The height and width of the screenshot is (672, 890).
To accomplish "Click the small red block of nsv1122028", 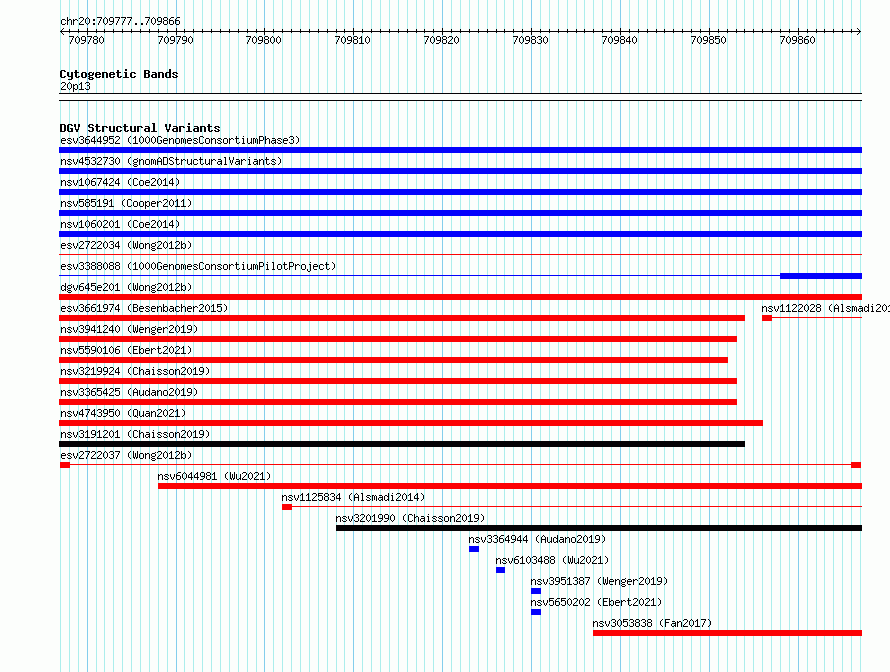I will (x=767, y=318).
